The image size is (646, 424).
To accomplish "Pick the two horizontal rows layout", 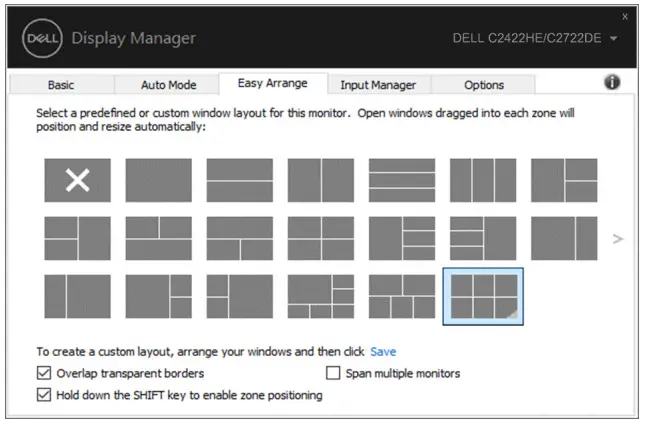I will click(x=239, y=180).
